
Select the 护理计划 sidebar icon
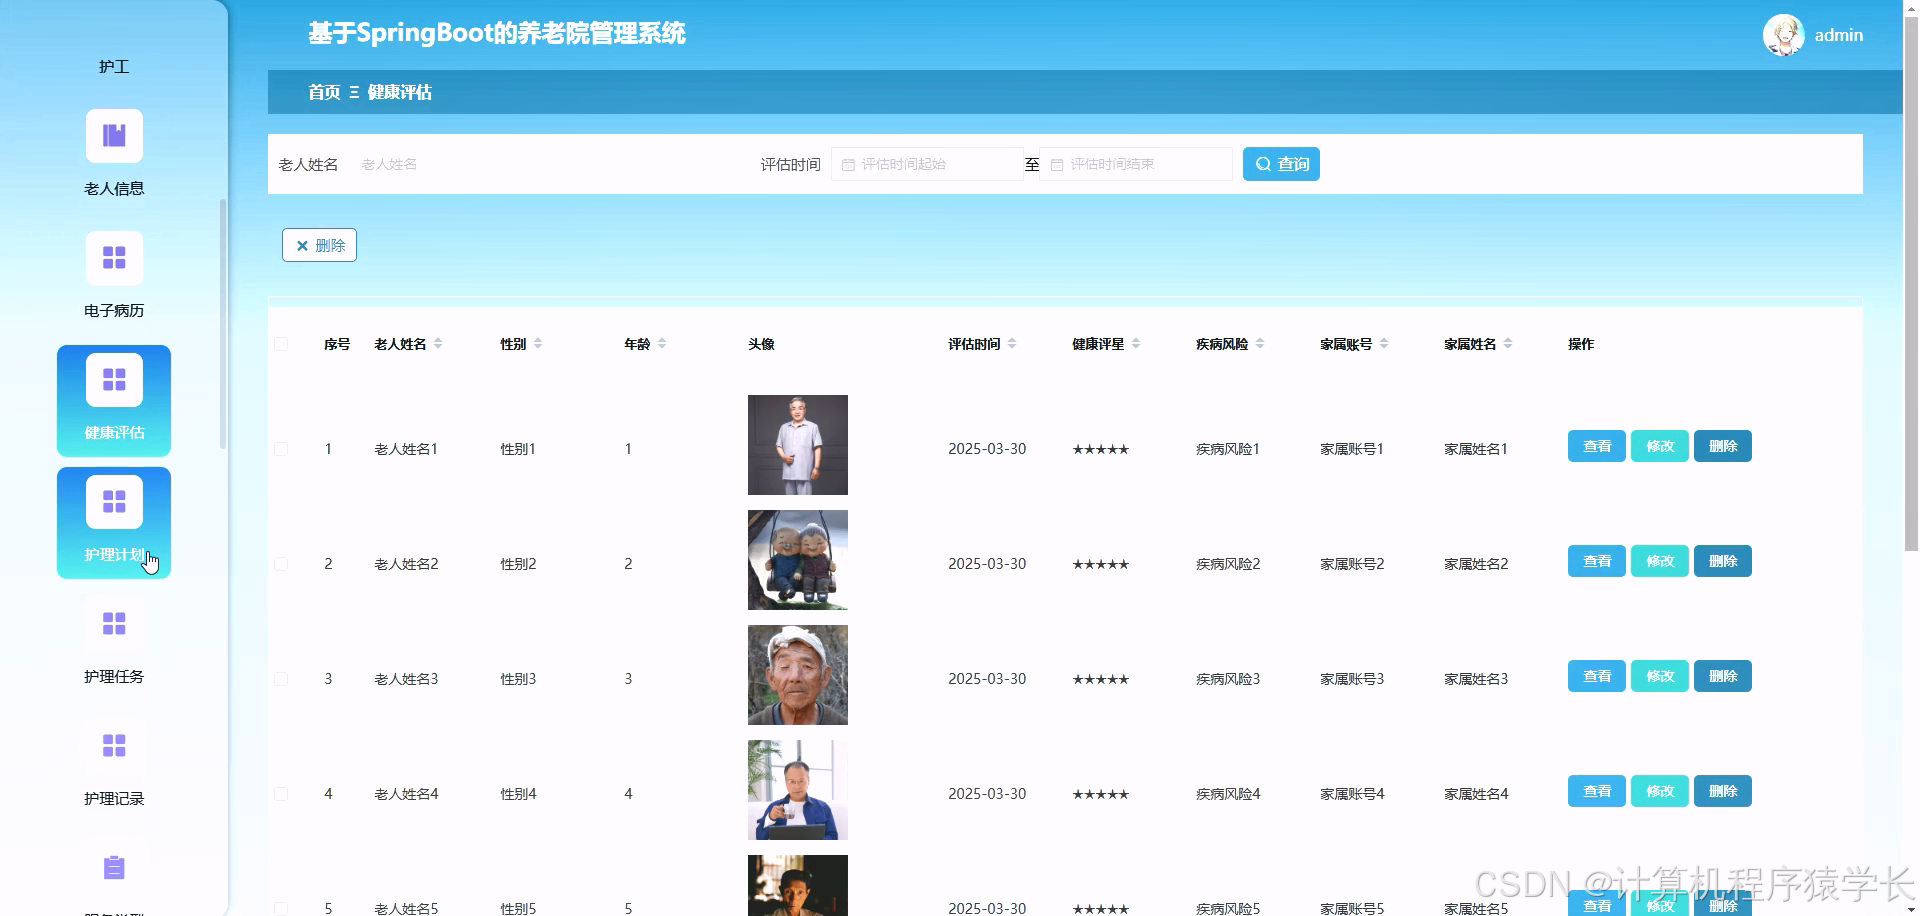113,501
